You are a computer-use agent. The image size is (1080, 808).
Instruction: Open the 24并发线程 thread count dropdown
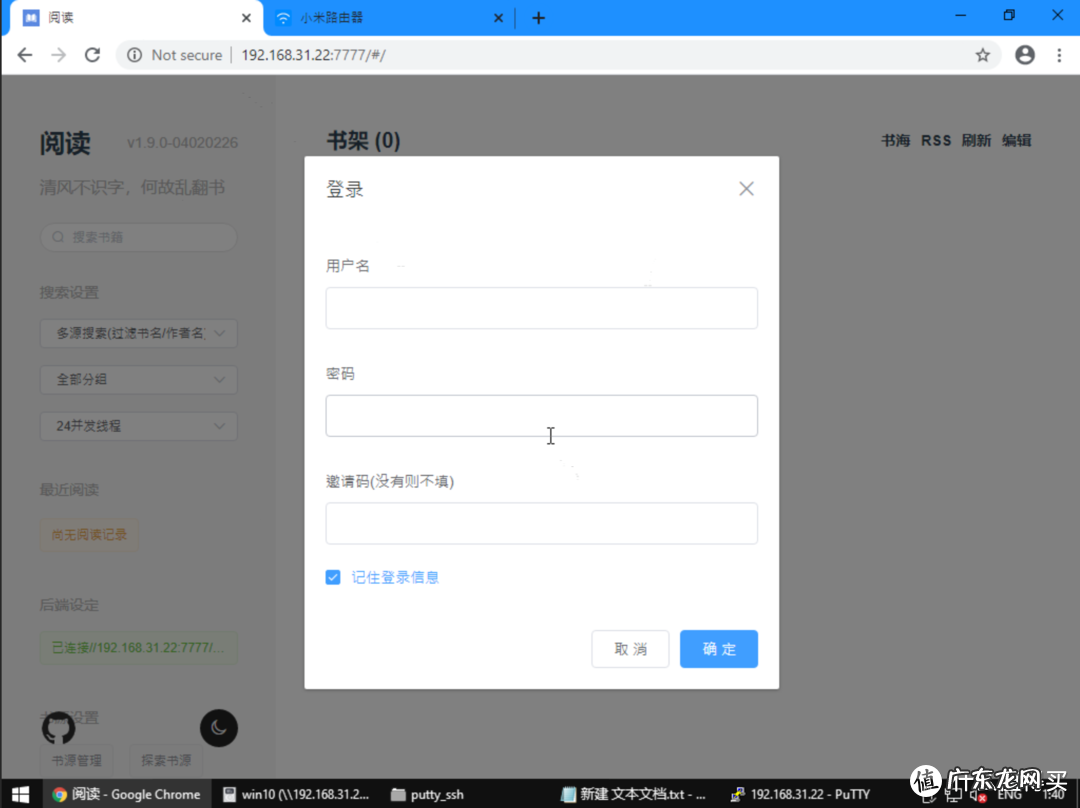coord(138,426)
